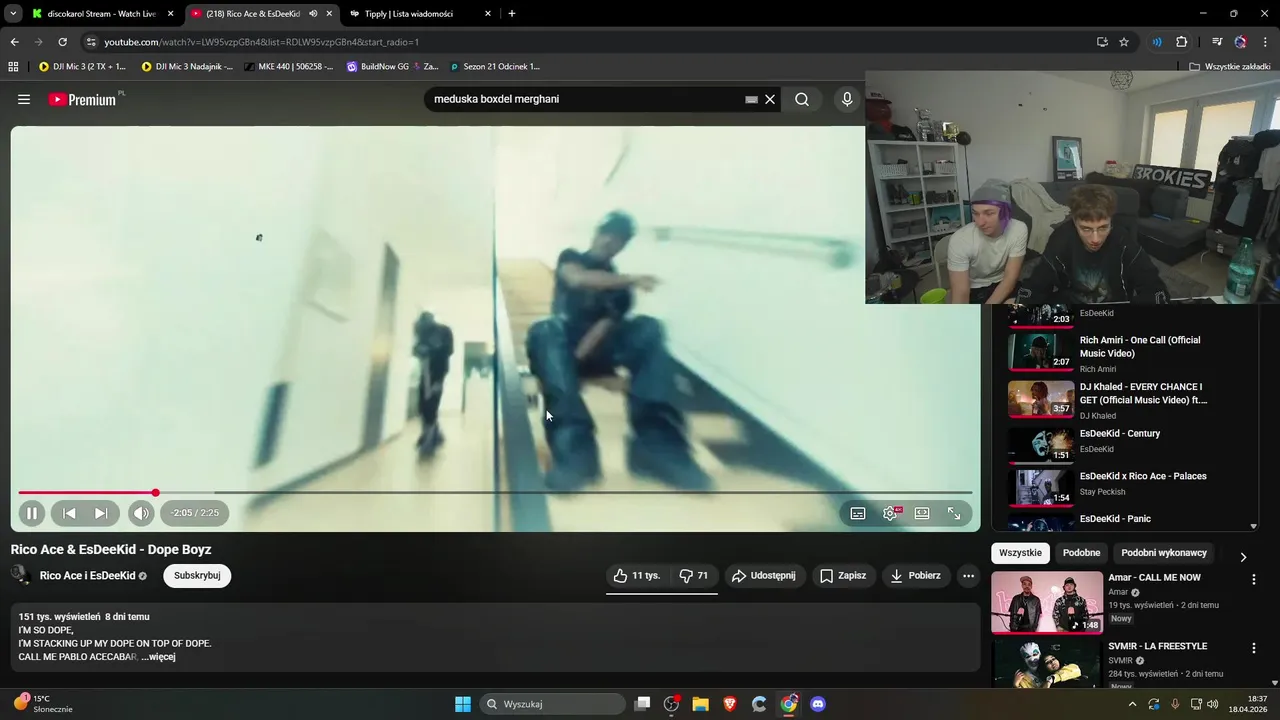Open Windows Start menu
The height and width of the screenshot is (720, 1280).
[x=463, y=704]
